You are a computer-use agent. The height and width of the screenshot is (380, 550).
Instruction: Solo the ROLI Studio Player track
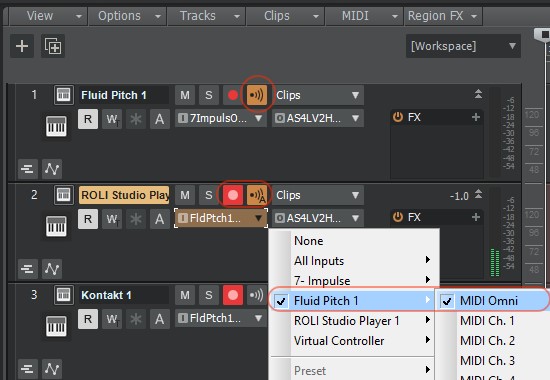pyautogui.click(x=209, y=195)
